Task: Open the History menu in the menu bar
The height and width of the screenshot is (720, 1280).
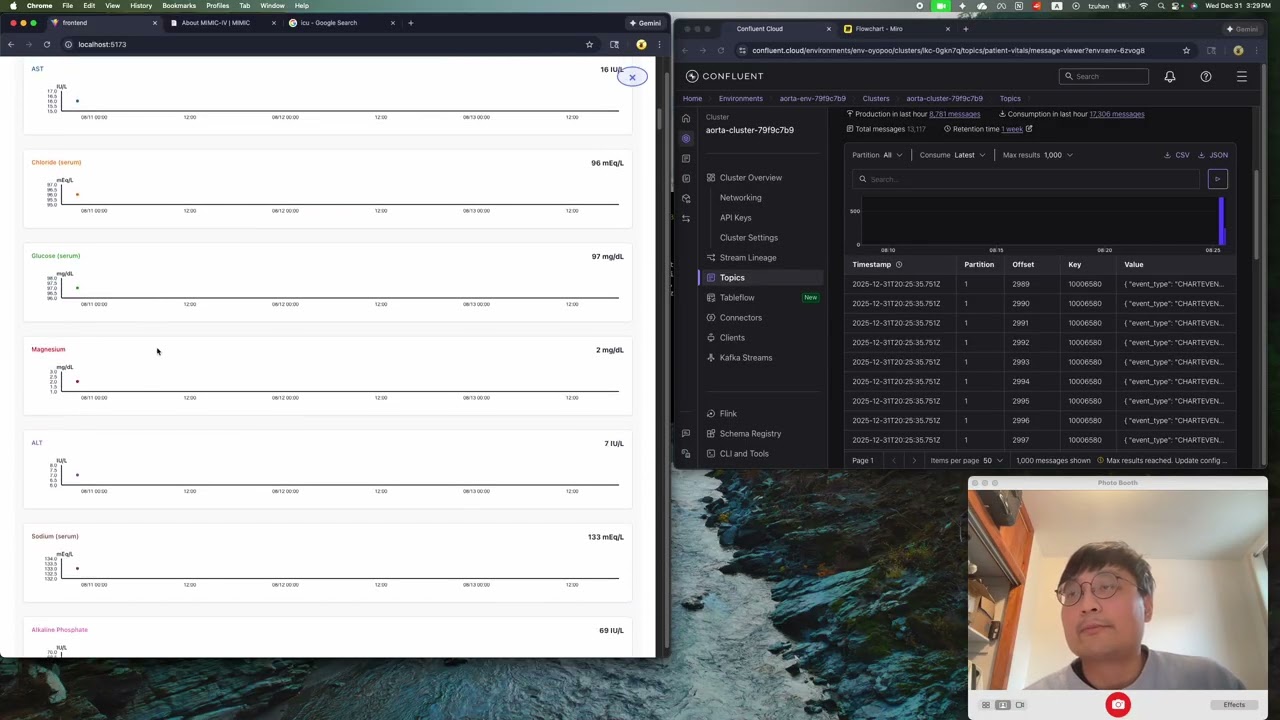Action: [x=141, y=6]
